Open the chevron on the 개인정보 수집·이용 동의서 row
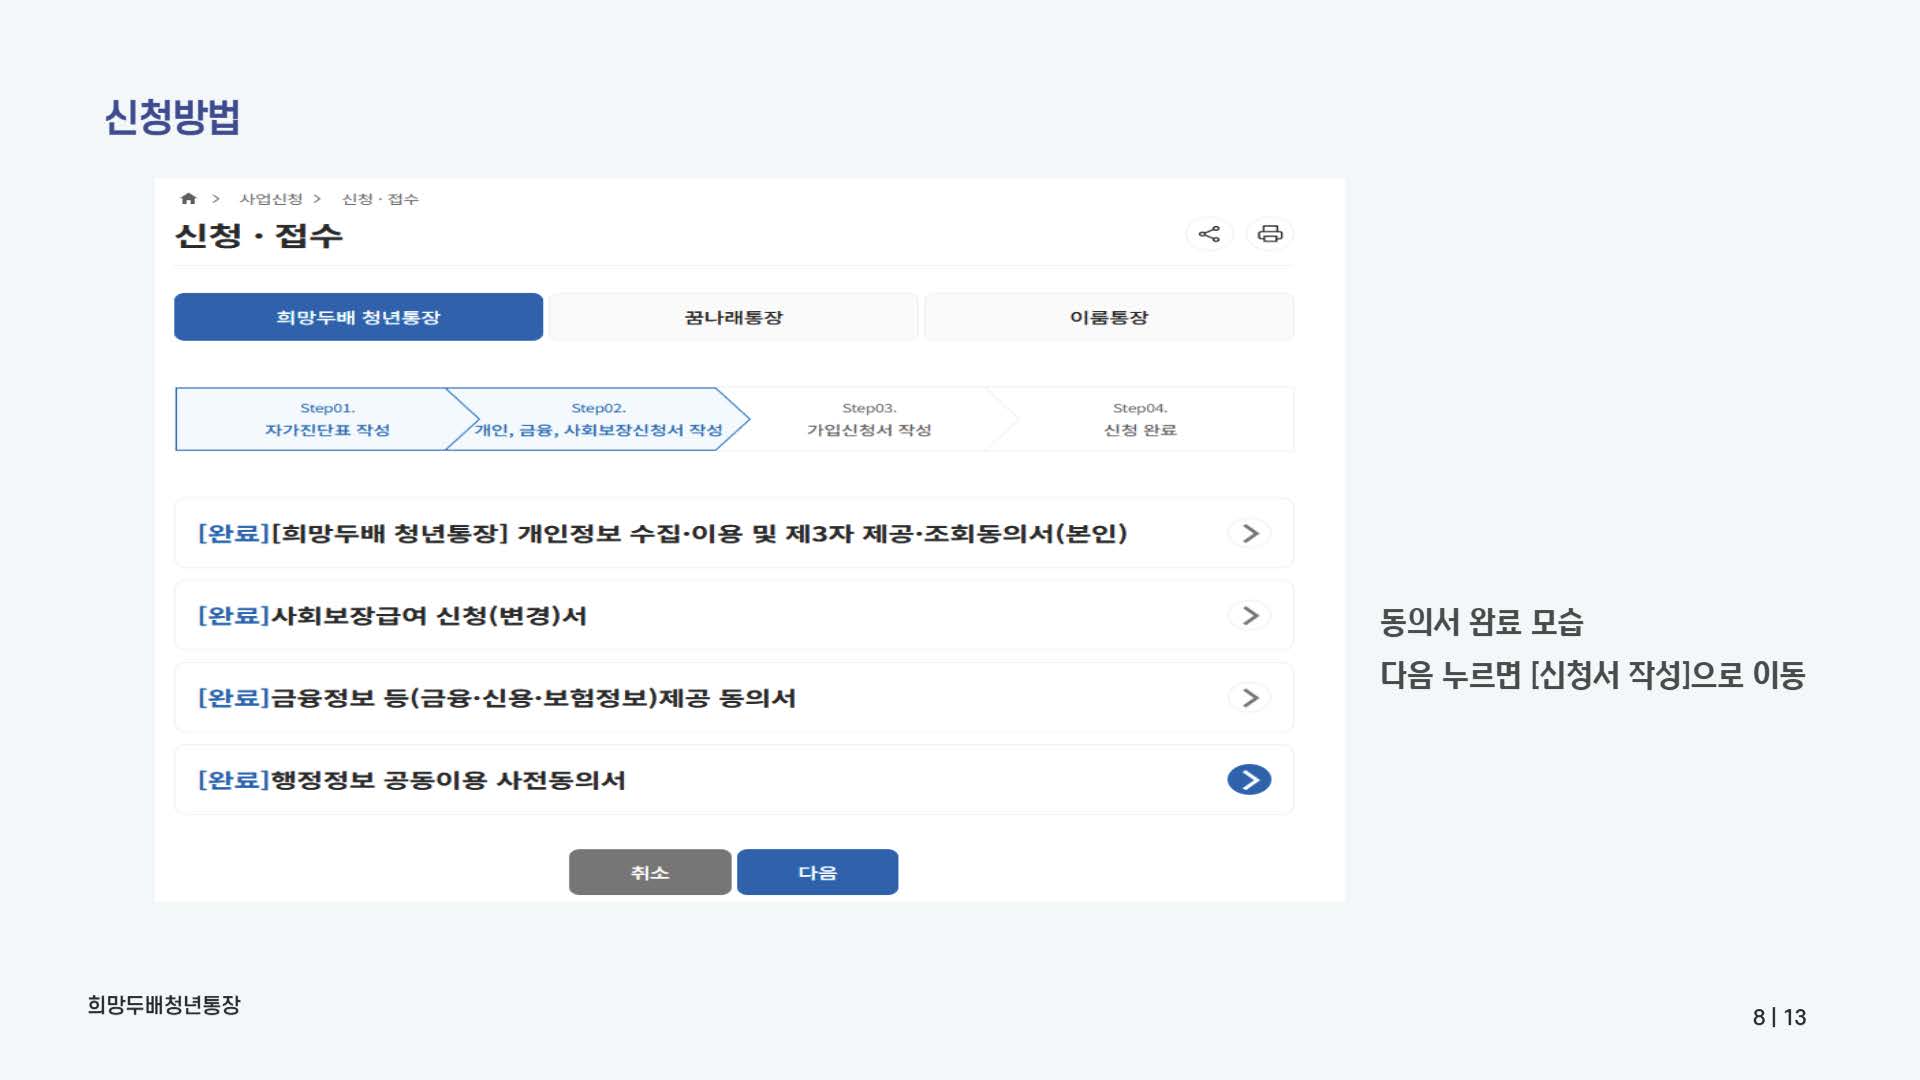Image resolution: width=1920 pixels, height=1080 pixels. point(1248,533)
